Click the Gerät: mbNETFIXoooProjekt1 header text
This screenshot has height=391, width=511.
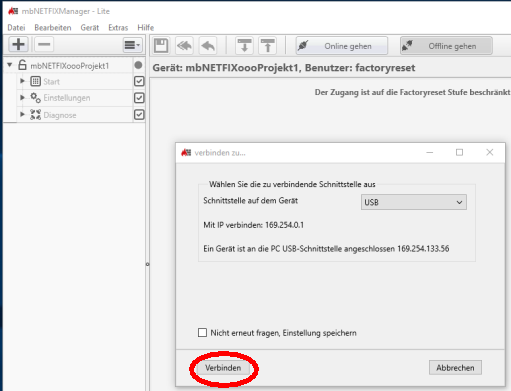tap(284, 68)
